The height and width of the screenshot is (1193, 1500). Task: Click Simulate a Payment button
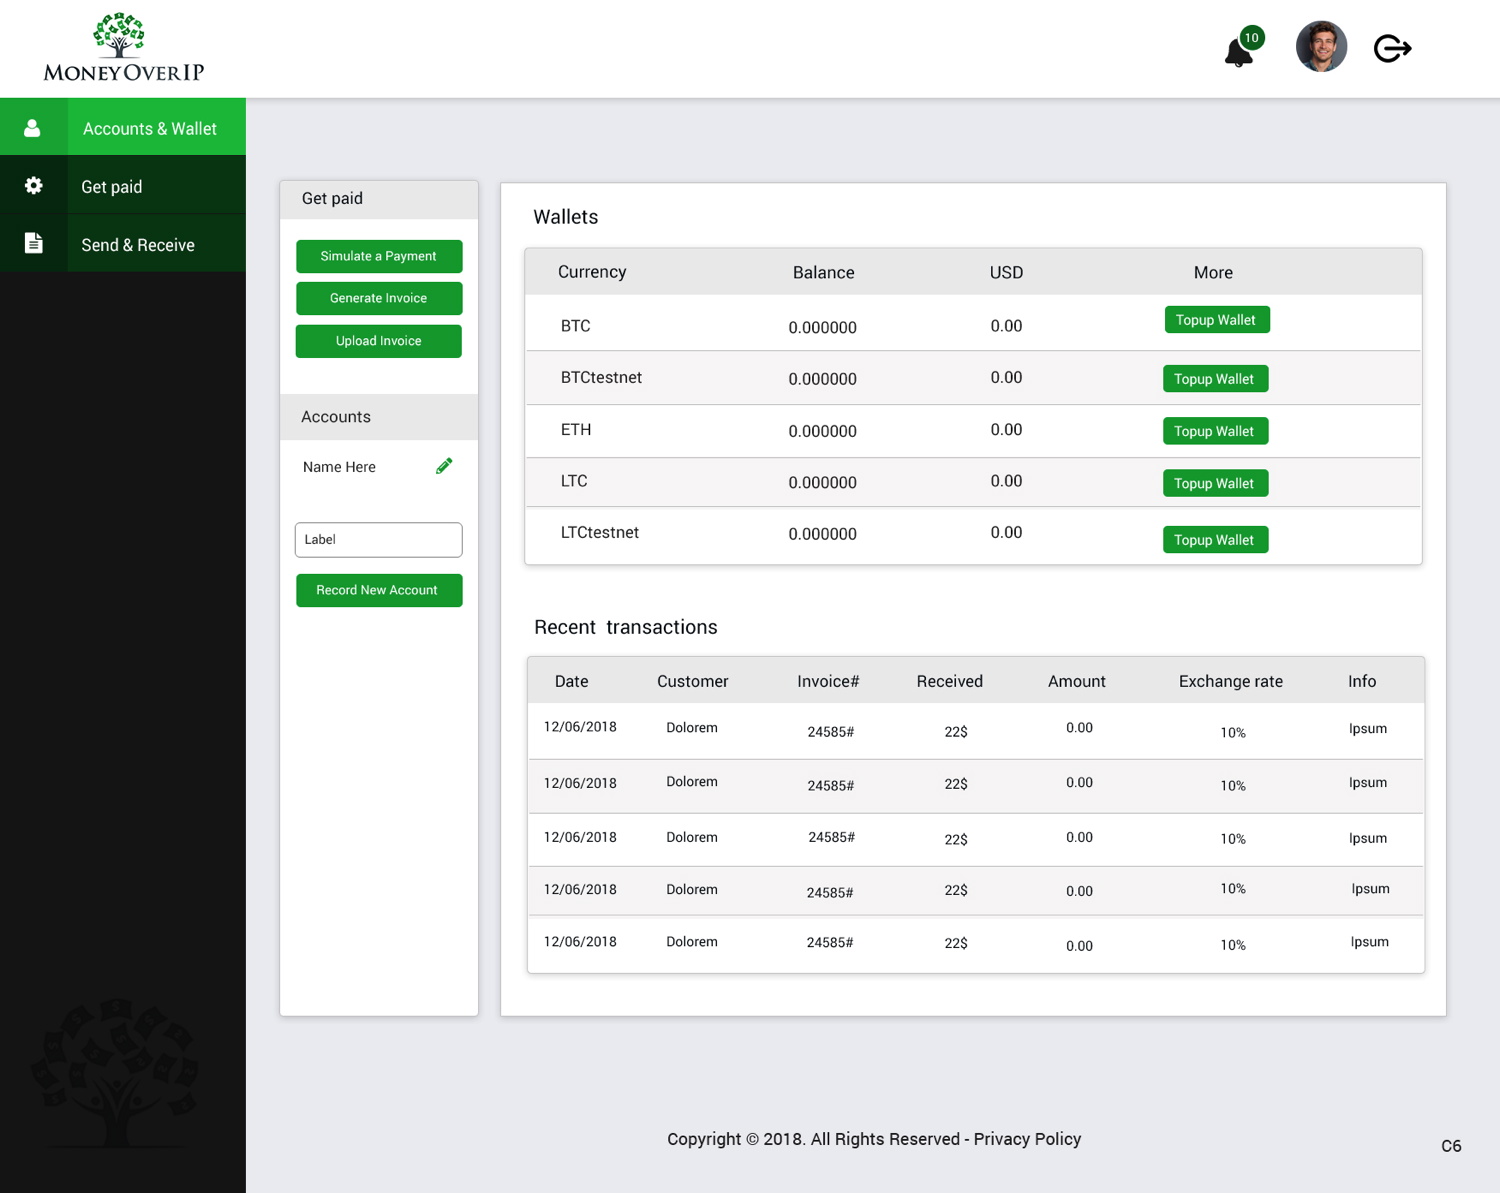click(379, 256)
